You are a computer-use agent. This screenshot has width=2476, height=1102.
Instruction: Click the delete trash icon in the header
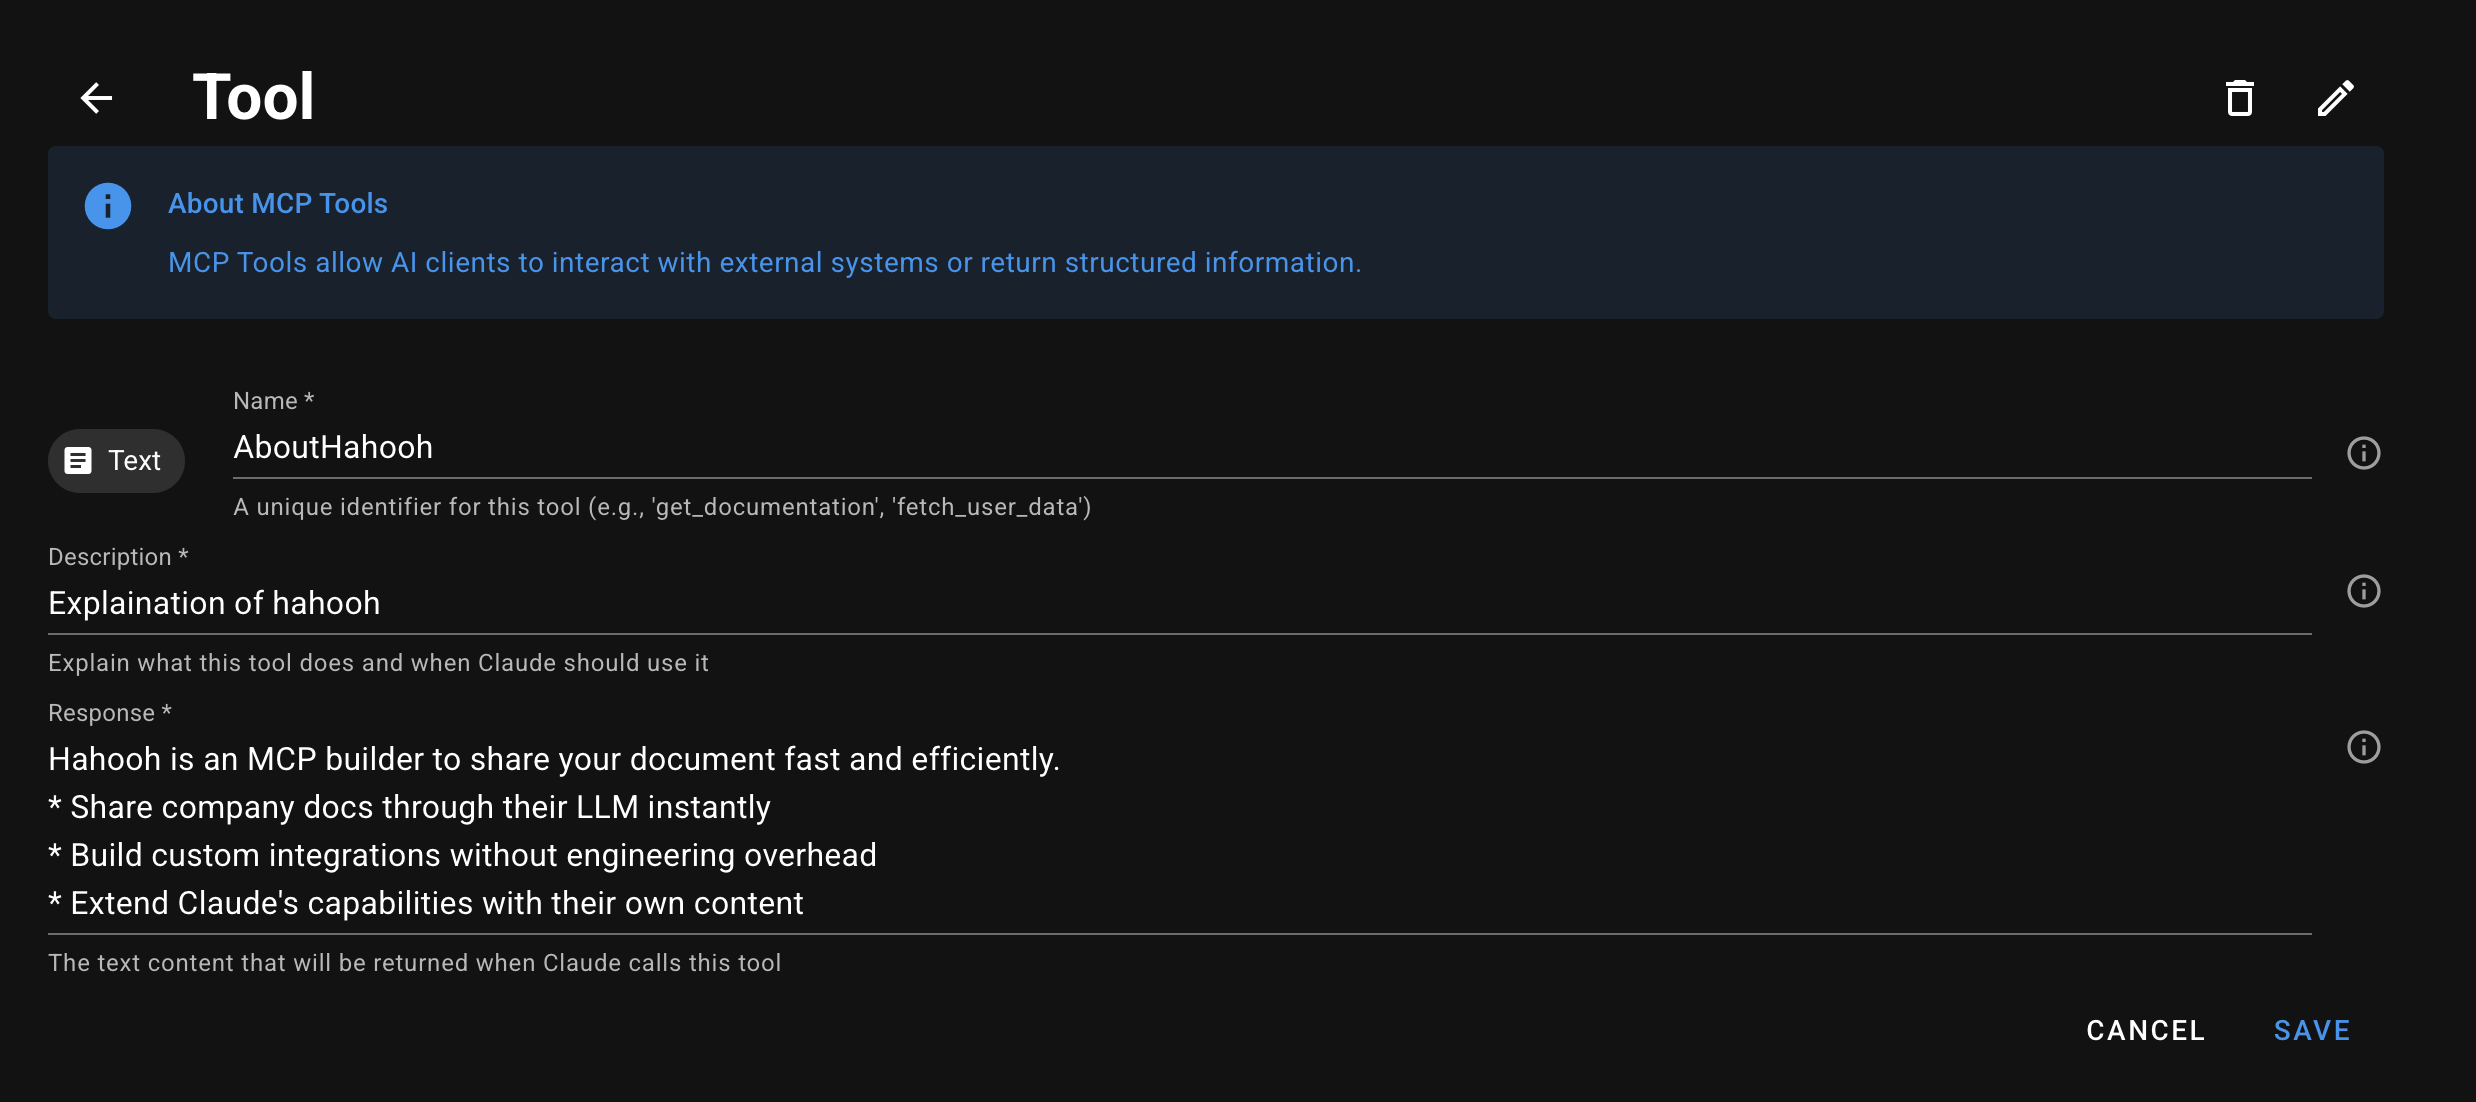coord(2239,97)
